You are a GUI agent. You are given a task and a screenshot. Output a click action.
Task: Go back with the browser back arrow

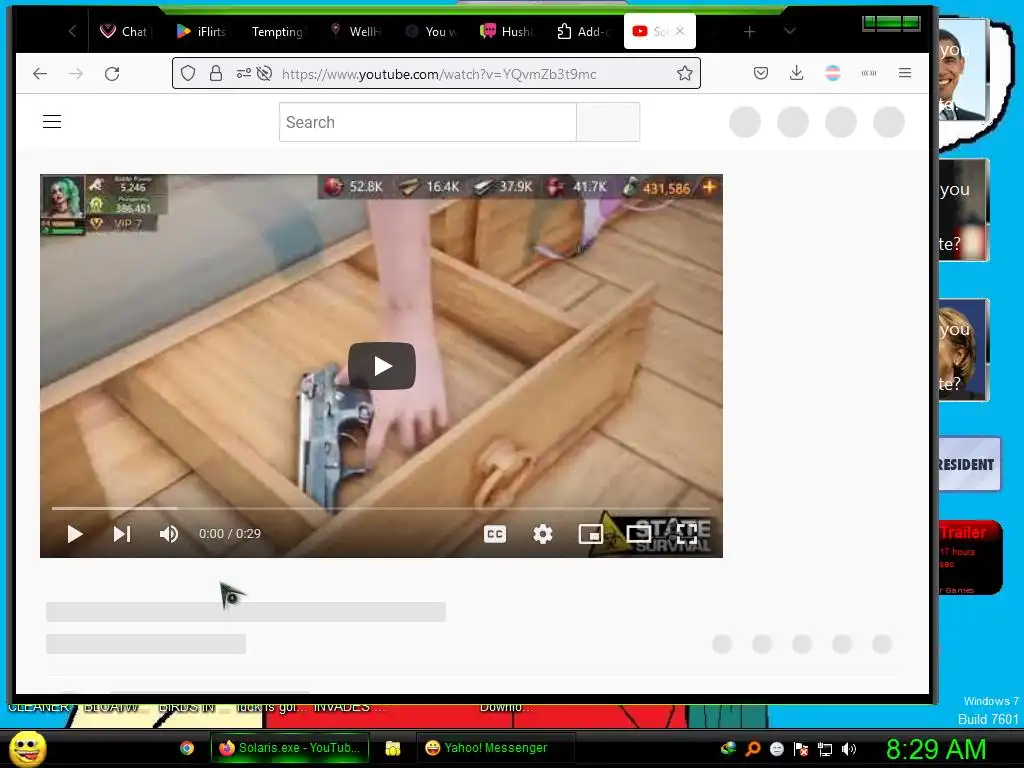coord(40,74)
